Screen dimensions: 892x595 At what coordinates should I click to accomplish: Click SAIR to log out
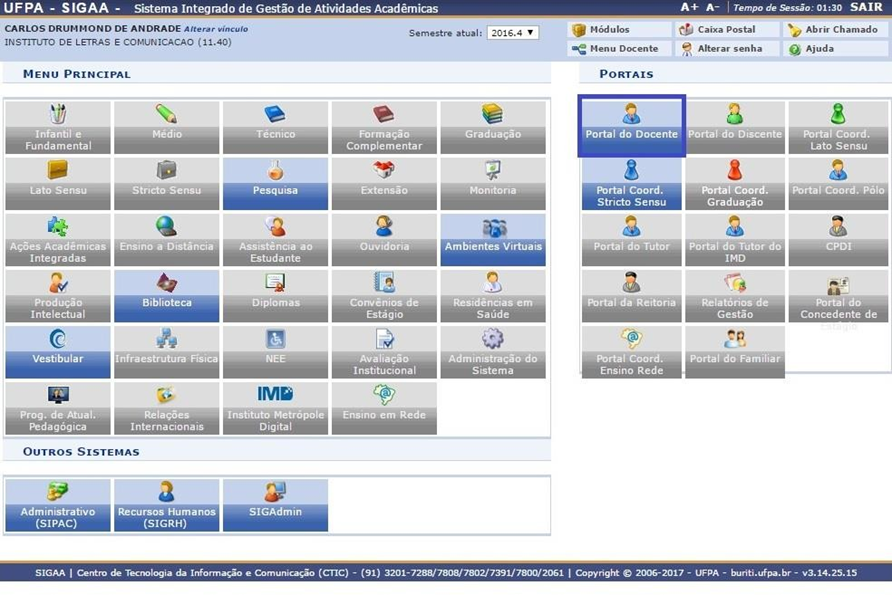point(866,7)
